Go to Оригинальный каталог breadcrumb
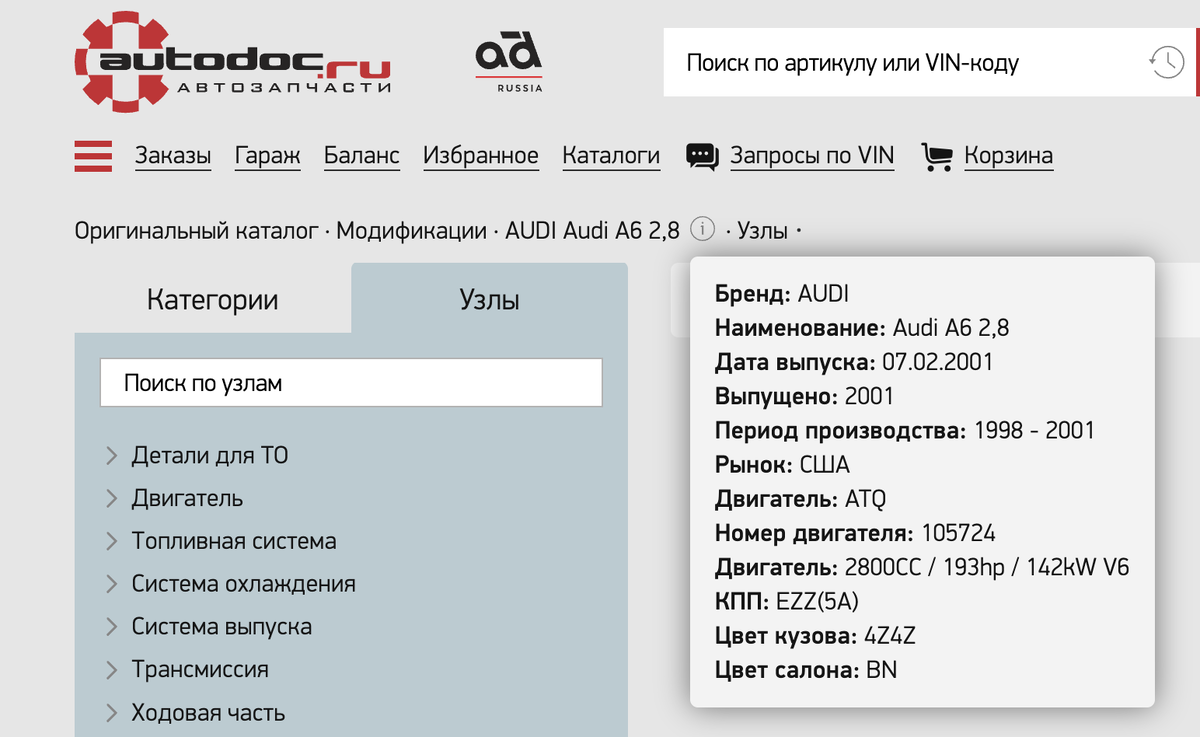1200x737 pixels. [197, 231]
